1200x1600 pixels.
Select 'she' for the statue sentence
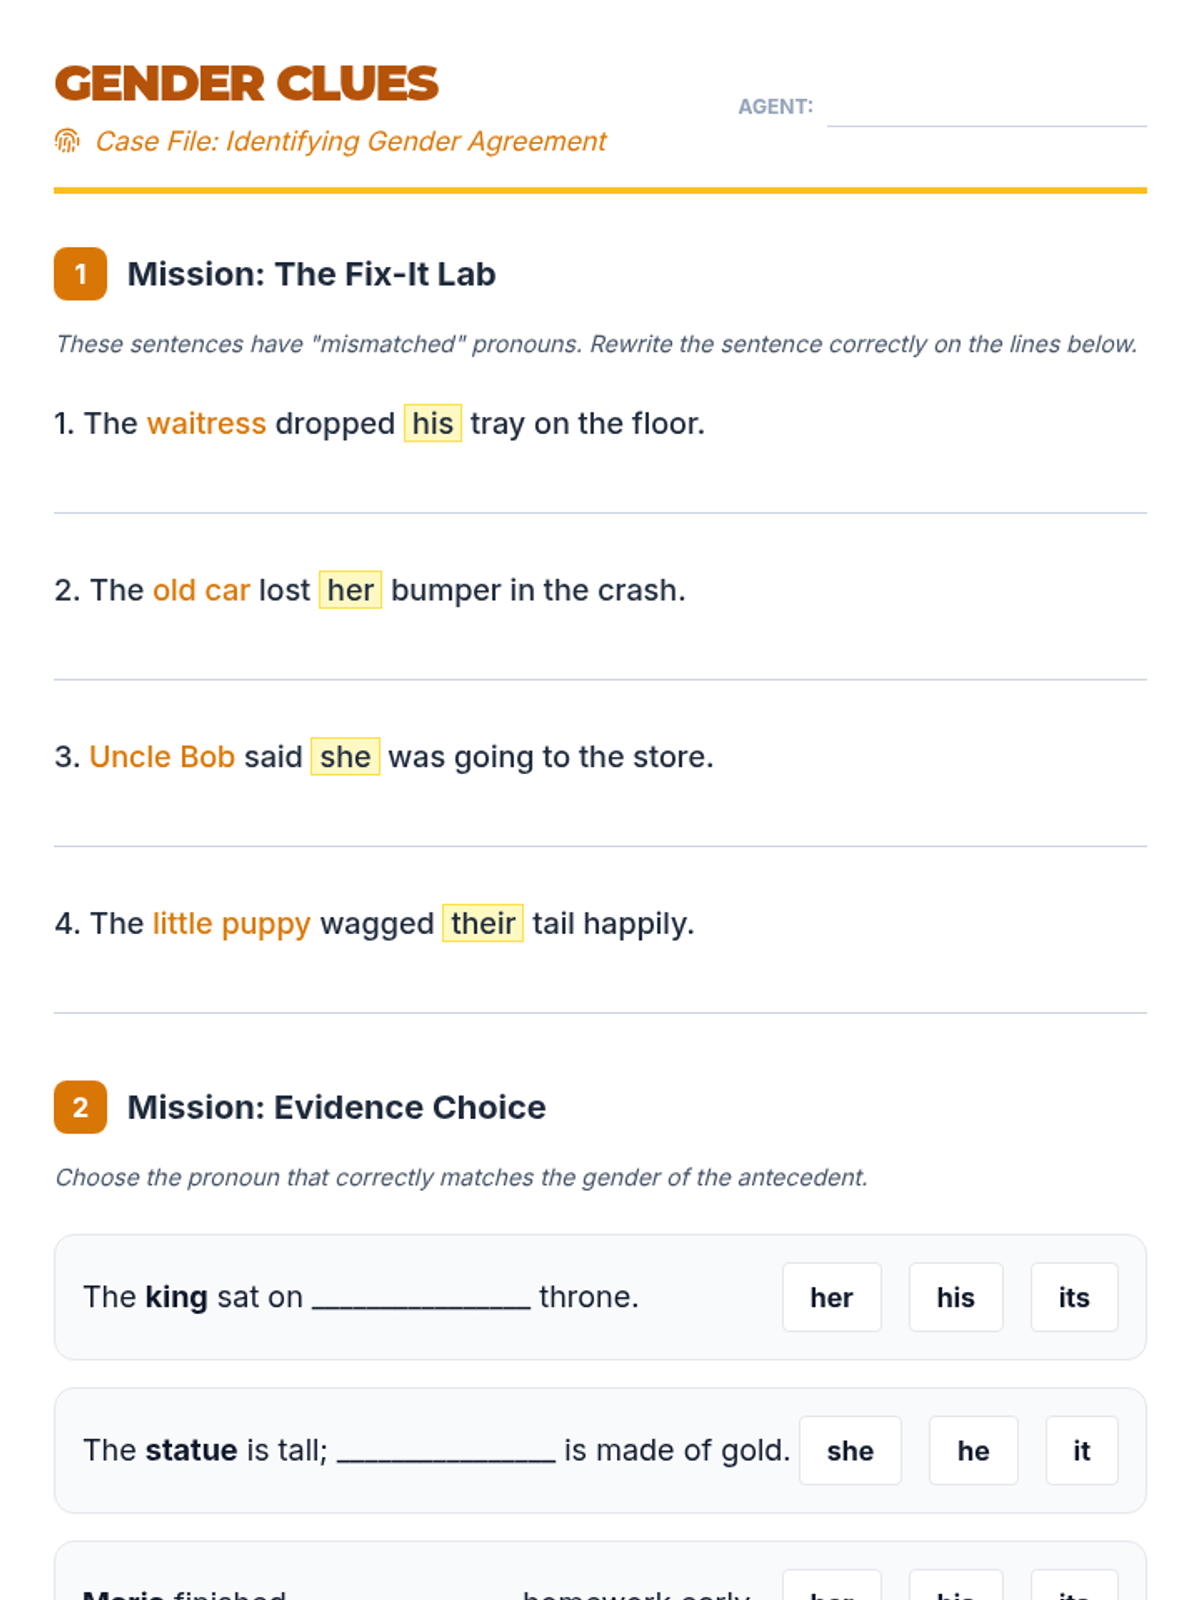(850, 1450)
